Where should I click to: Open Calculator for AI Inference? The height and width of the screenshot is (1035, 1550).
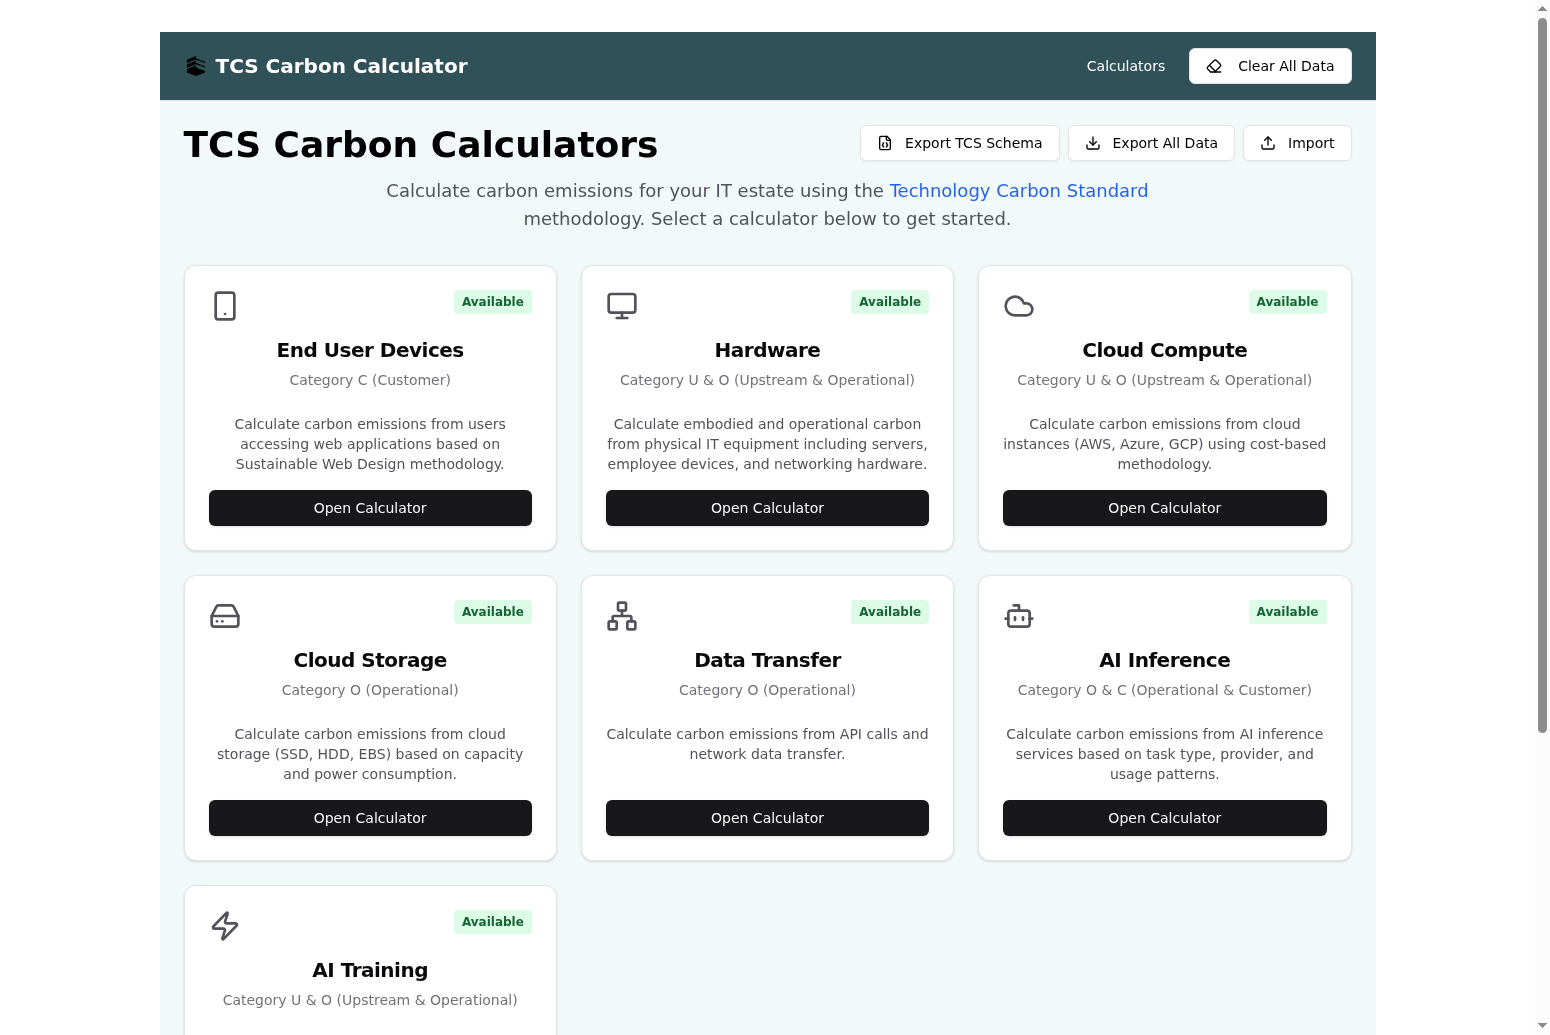coord(1164,818)
